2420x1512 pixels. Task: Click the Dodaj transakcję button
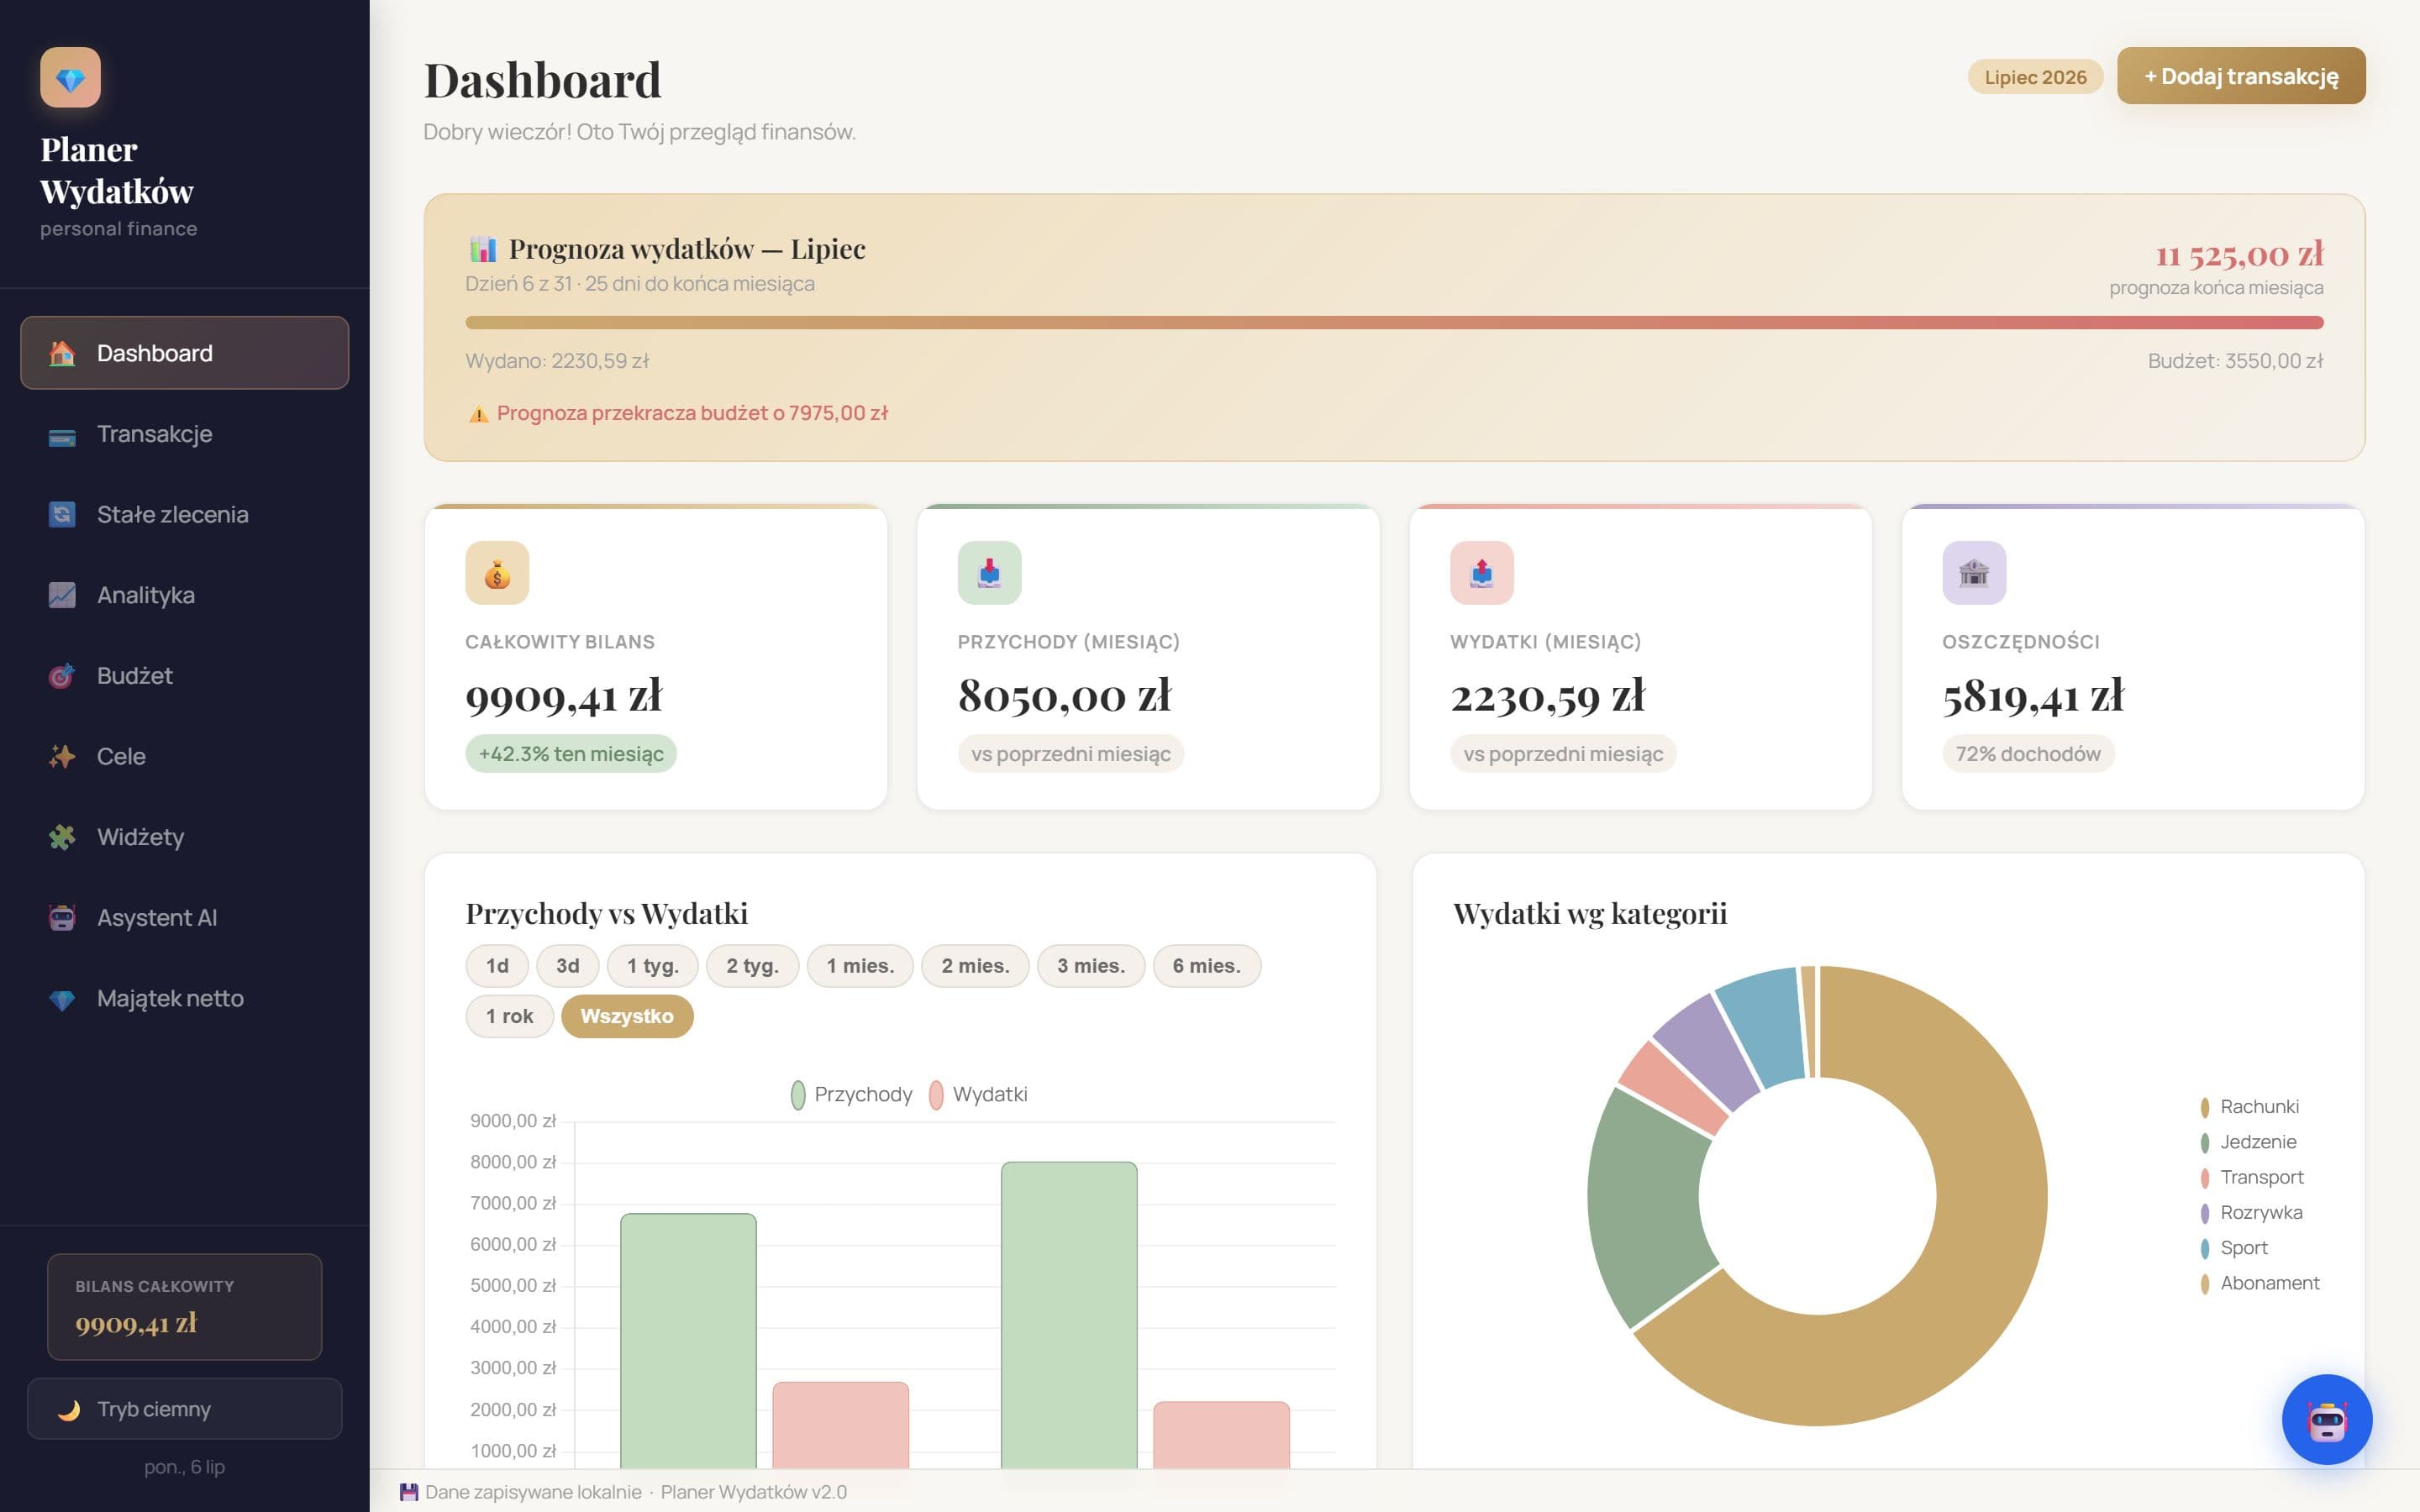(x=2240, y=76)
